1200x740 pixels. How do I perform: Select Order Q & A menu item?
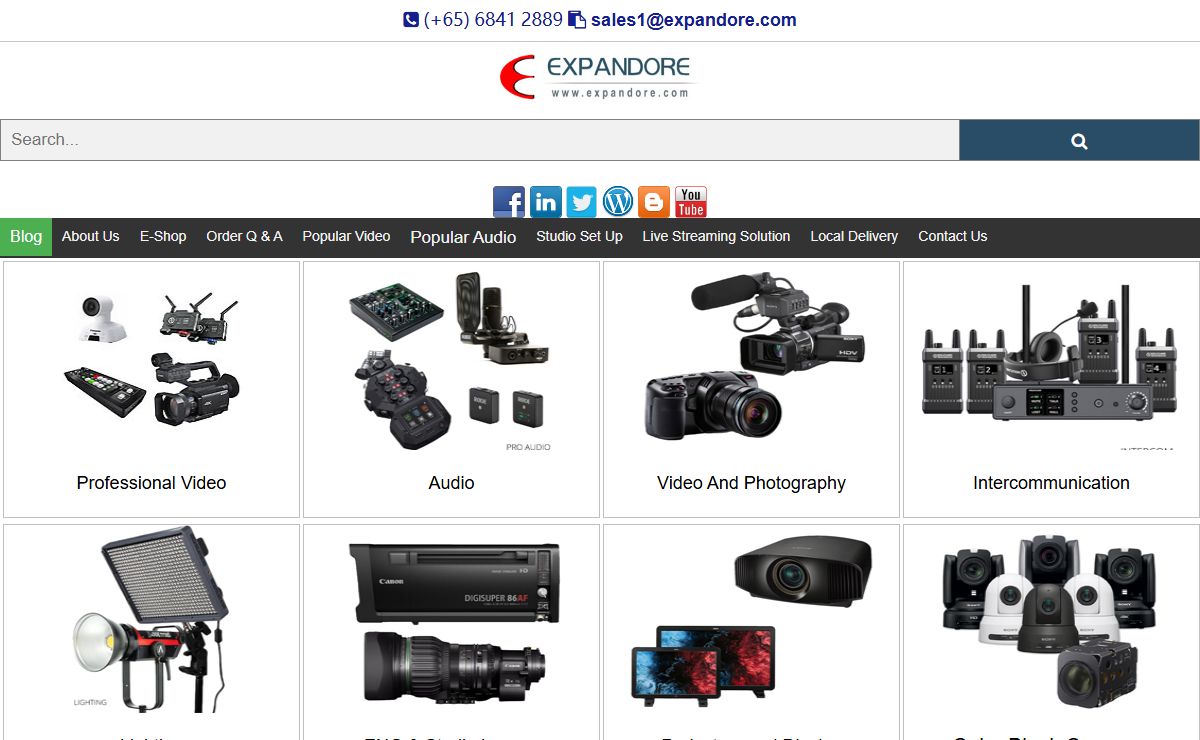click(244, 236)
